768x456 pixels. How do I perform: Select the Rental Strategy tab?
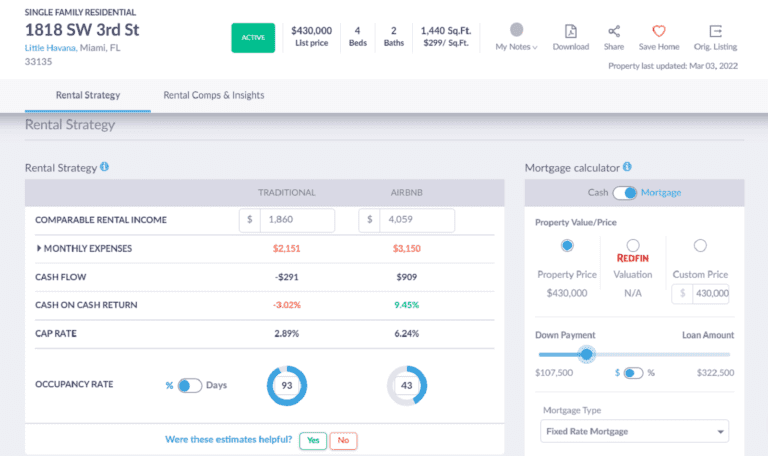87,95
